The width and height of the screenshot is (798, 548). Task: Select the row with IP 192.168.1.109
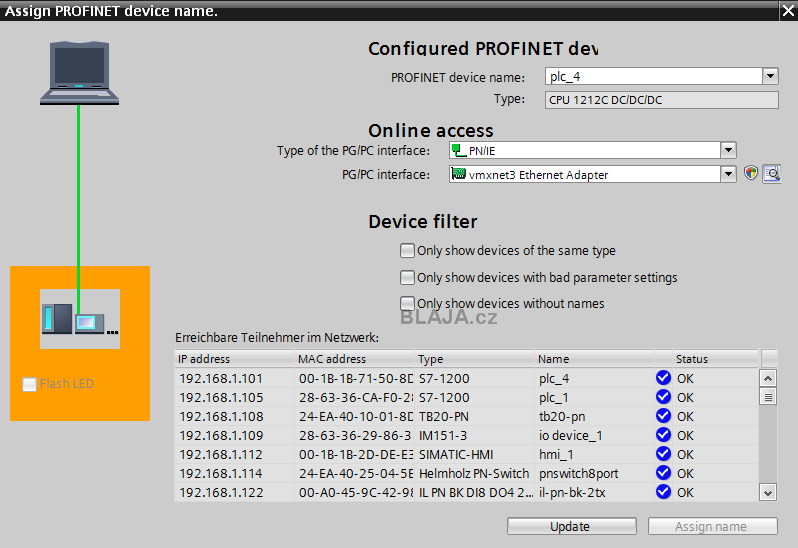coord(467,435)
